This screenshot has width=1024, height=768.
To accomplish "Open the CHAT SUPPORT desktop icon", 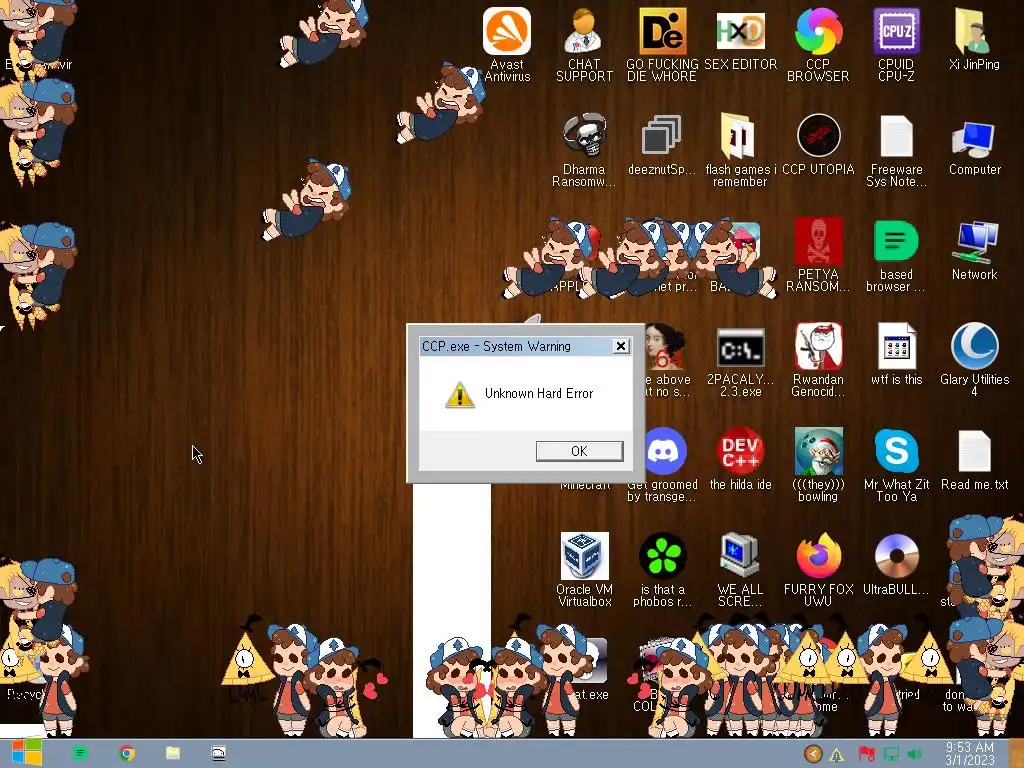I will click(x=584, y=44).
